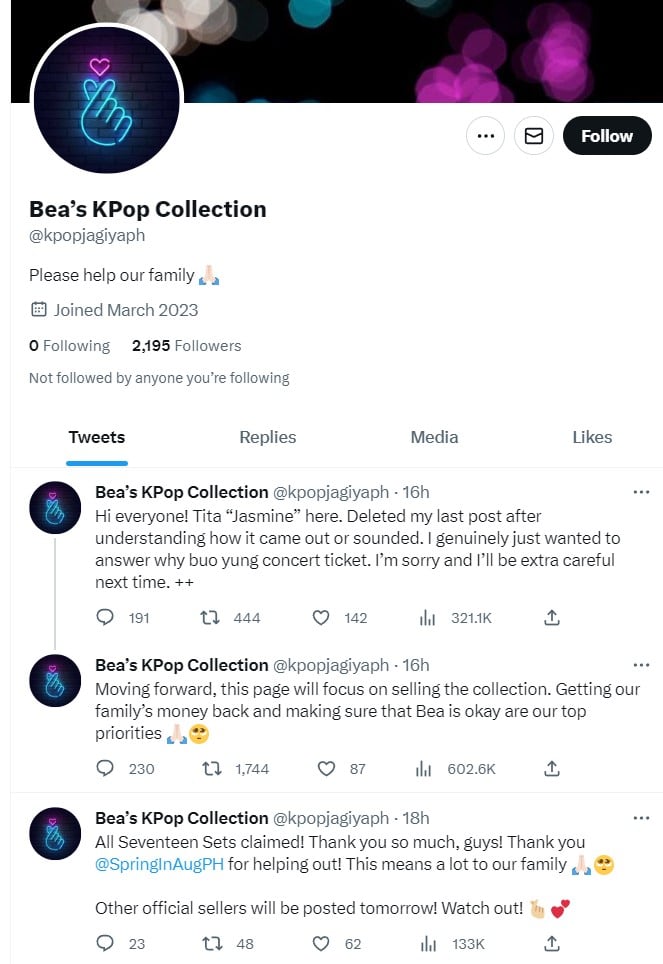The height and width of the screenshot is (964, 663).
Task: Like the tweet with 142 likes
Action: tap(321, 618)
